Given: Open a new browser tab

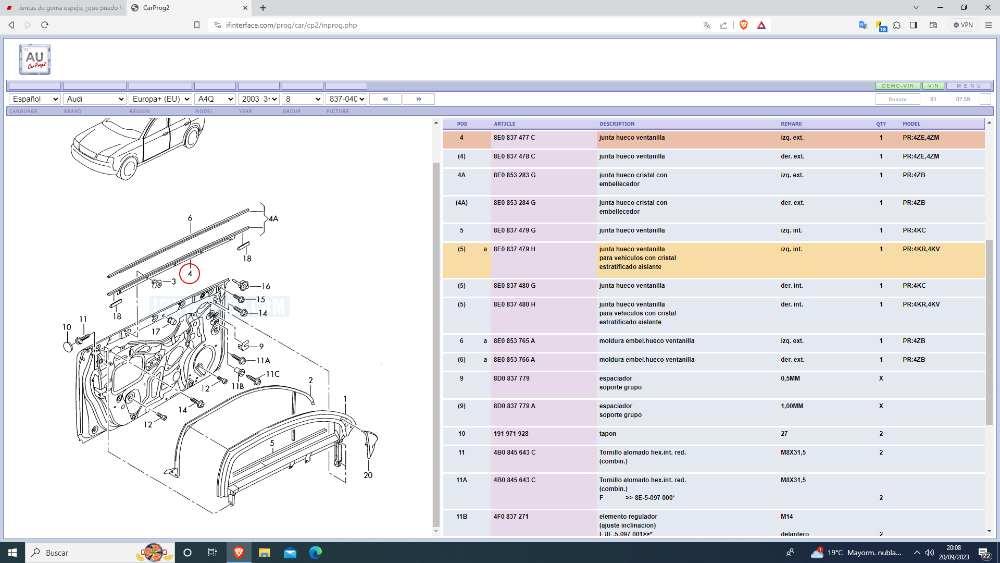Looking at the screenshot, I should point(263,8).
